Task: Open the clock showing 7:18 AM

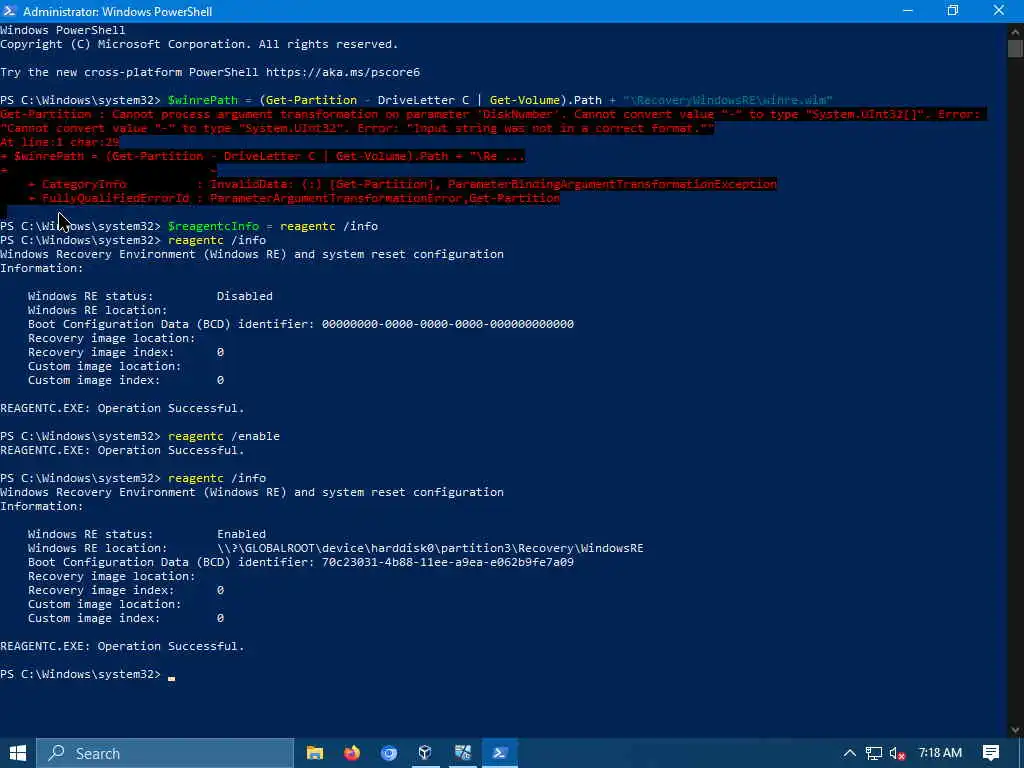Action: tap(940, 753)
